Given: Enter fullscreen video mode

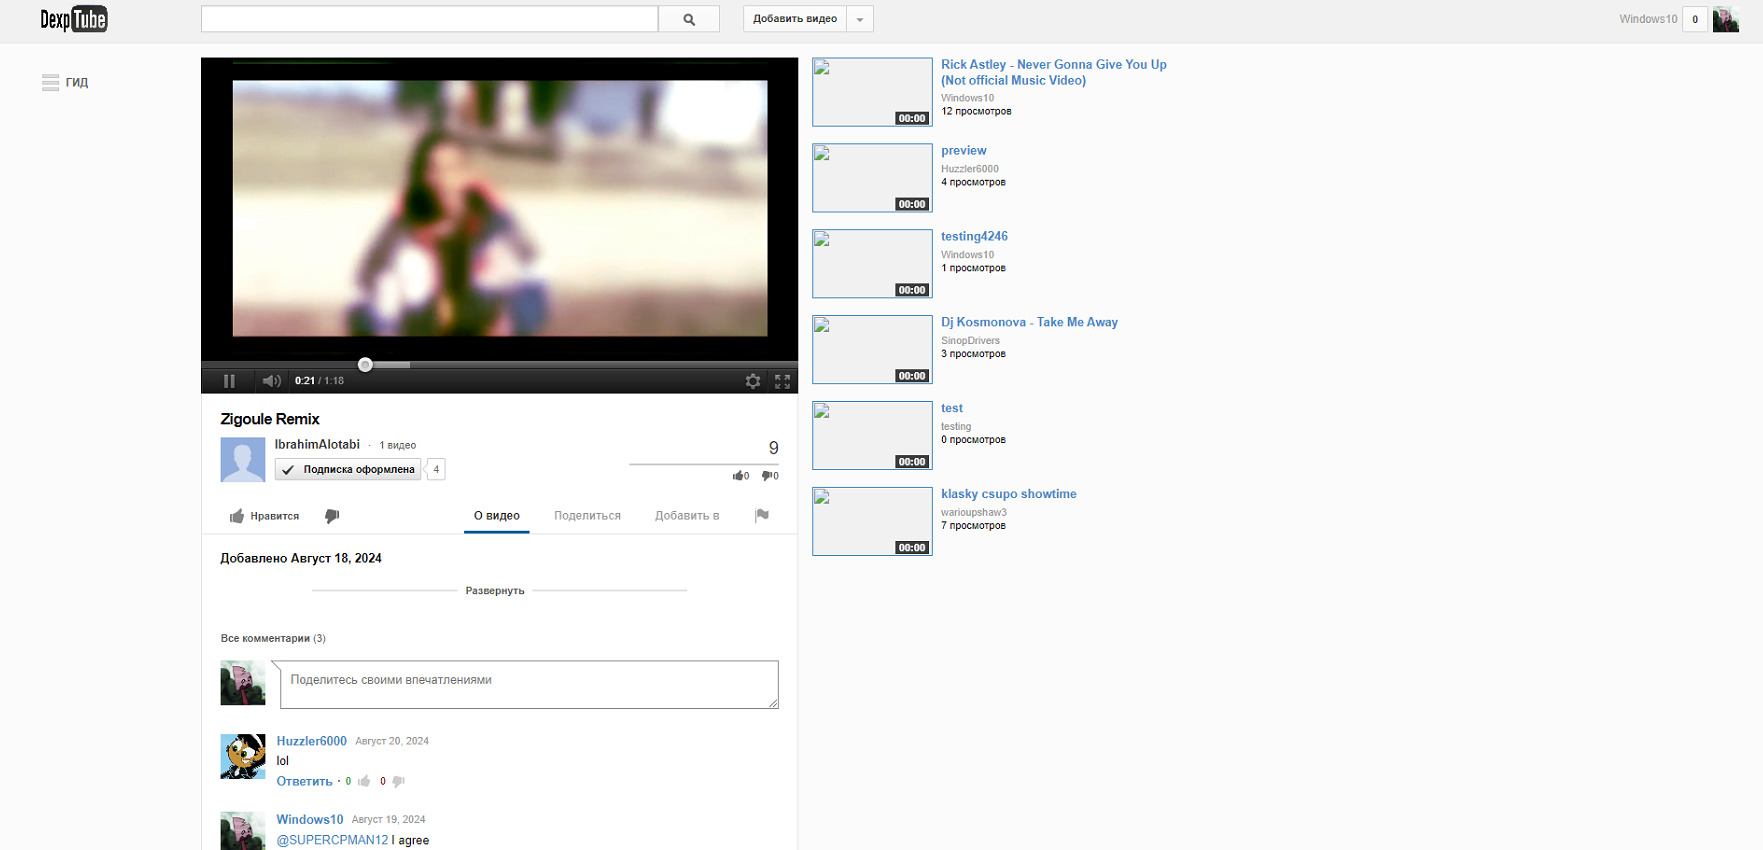Looking at the screenshot, I should [x=782, y=381].
